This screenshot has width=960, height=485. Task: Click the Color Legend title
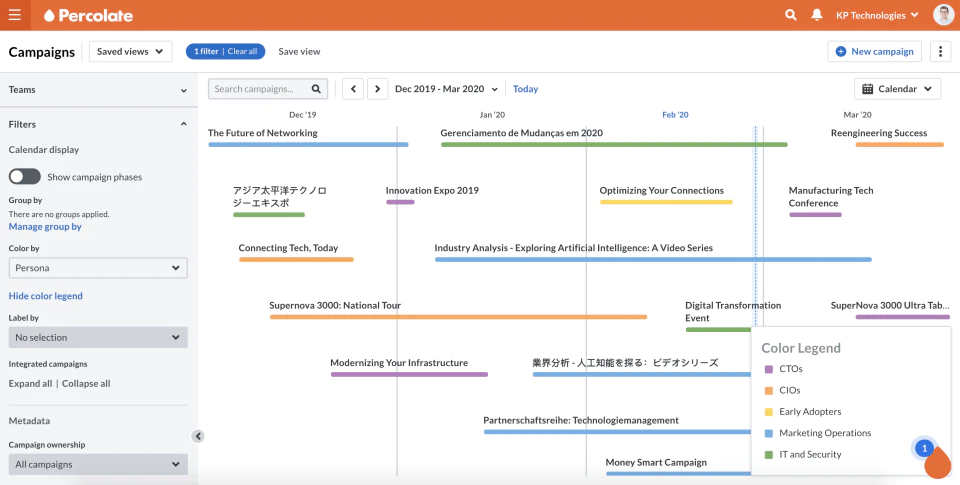pyautogui.click(x=801, y=348)
